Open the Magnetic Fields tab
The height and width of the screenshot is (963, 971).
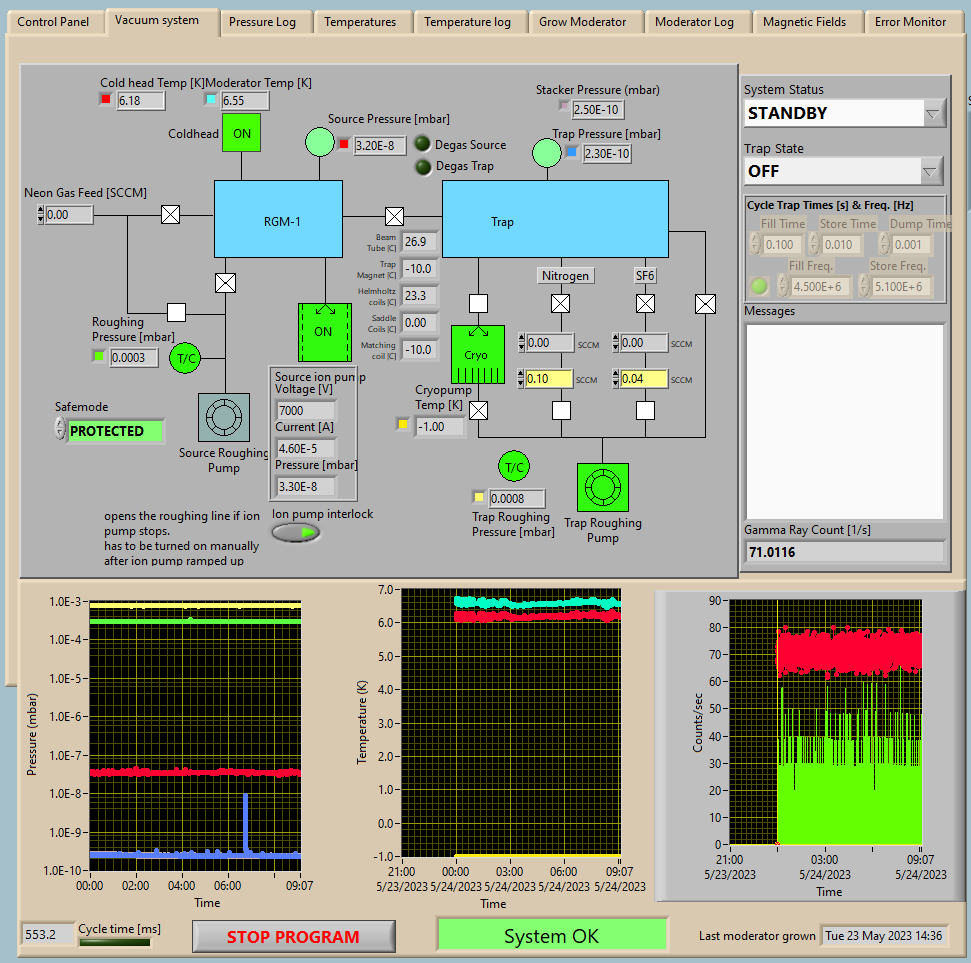[804, 21]
